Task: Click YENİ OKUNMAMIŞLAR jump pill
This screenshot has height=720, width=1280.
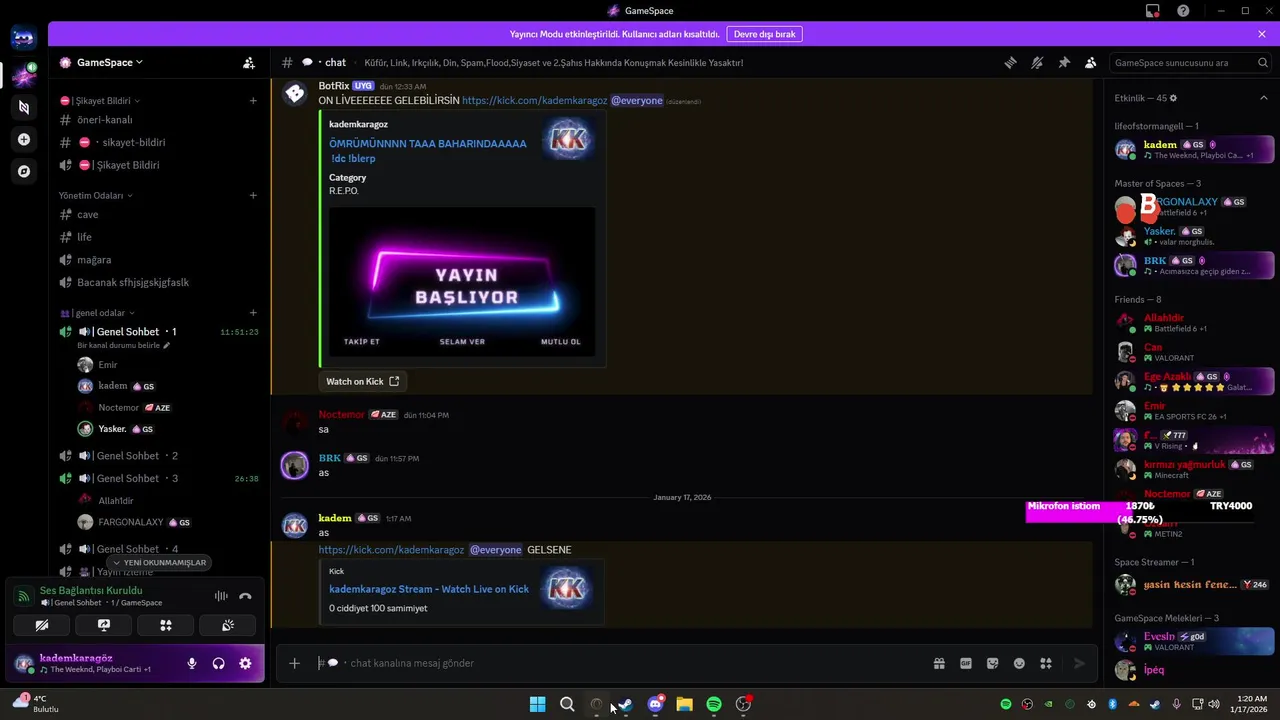Action: coord(160,563)
